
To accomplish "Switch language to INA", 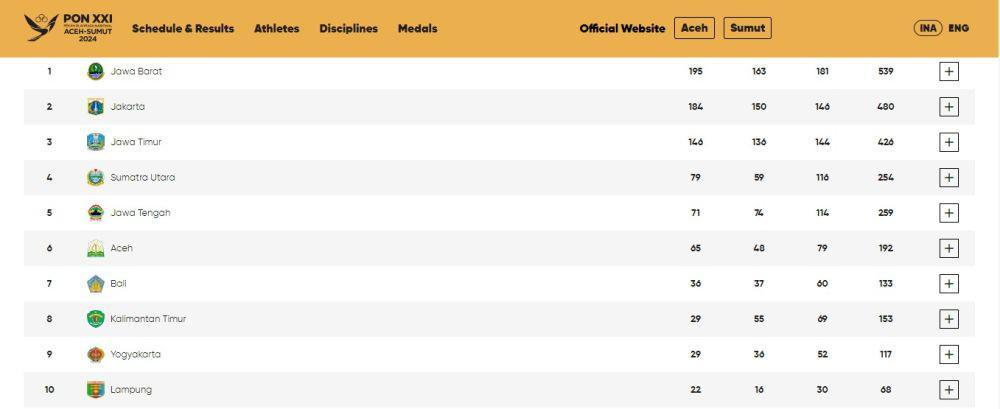I will 928,28.
